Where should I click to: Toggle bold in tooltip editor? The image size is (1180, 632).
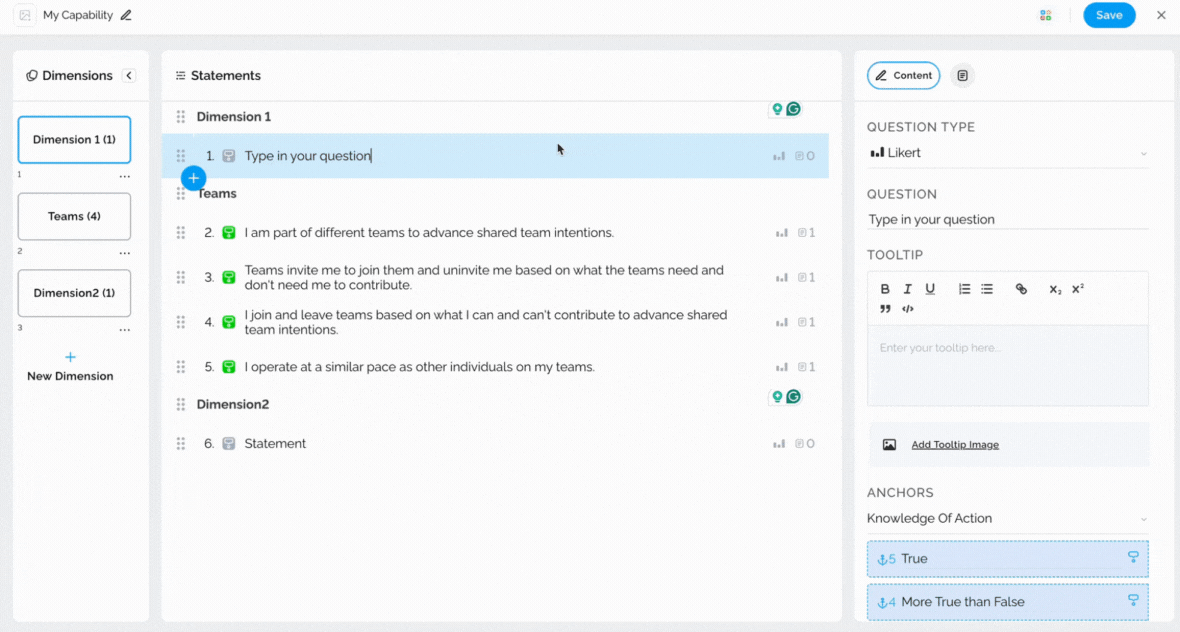click(x=885, y=289)
